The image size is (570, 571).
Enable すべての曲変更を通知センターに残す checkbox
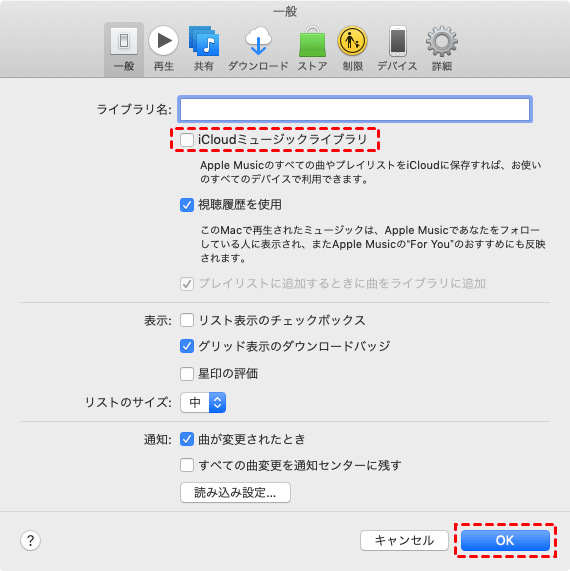187,465
